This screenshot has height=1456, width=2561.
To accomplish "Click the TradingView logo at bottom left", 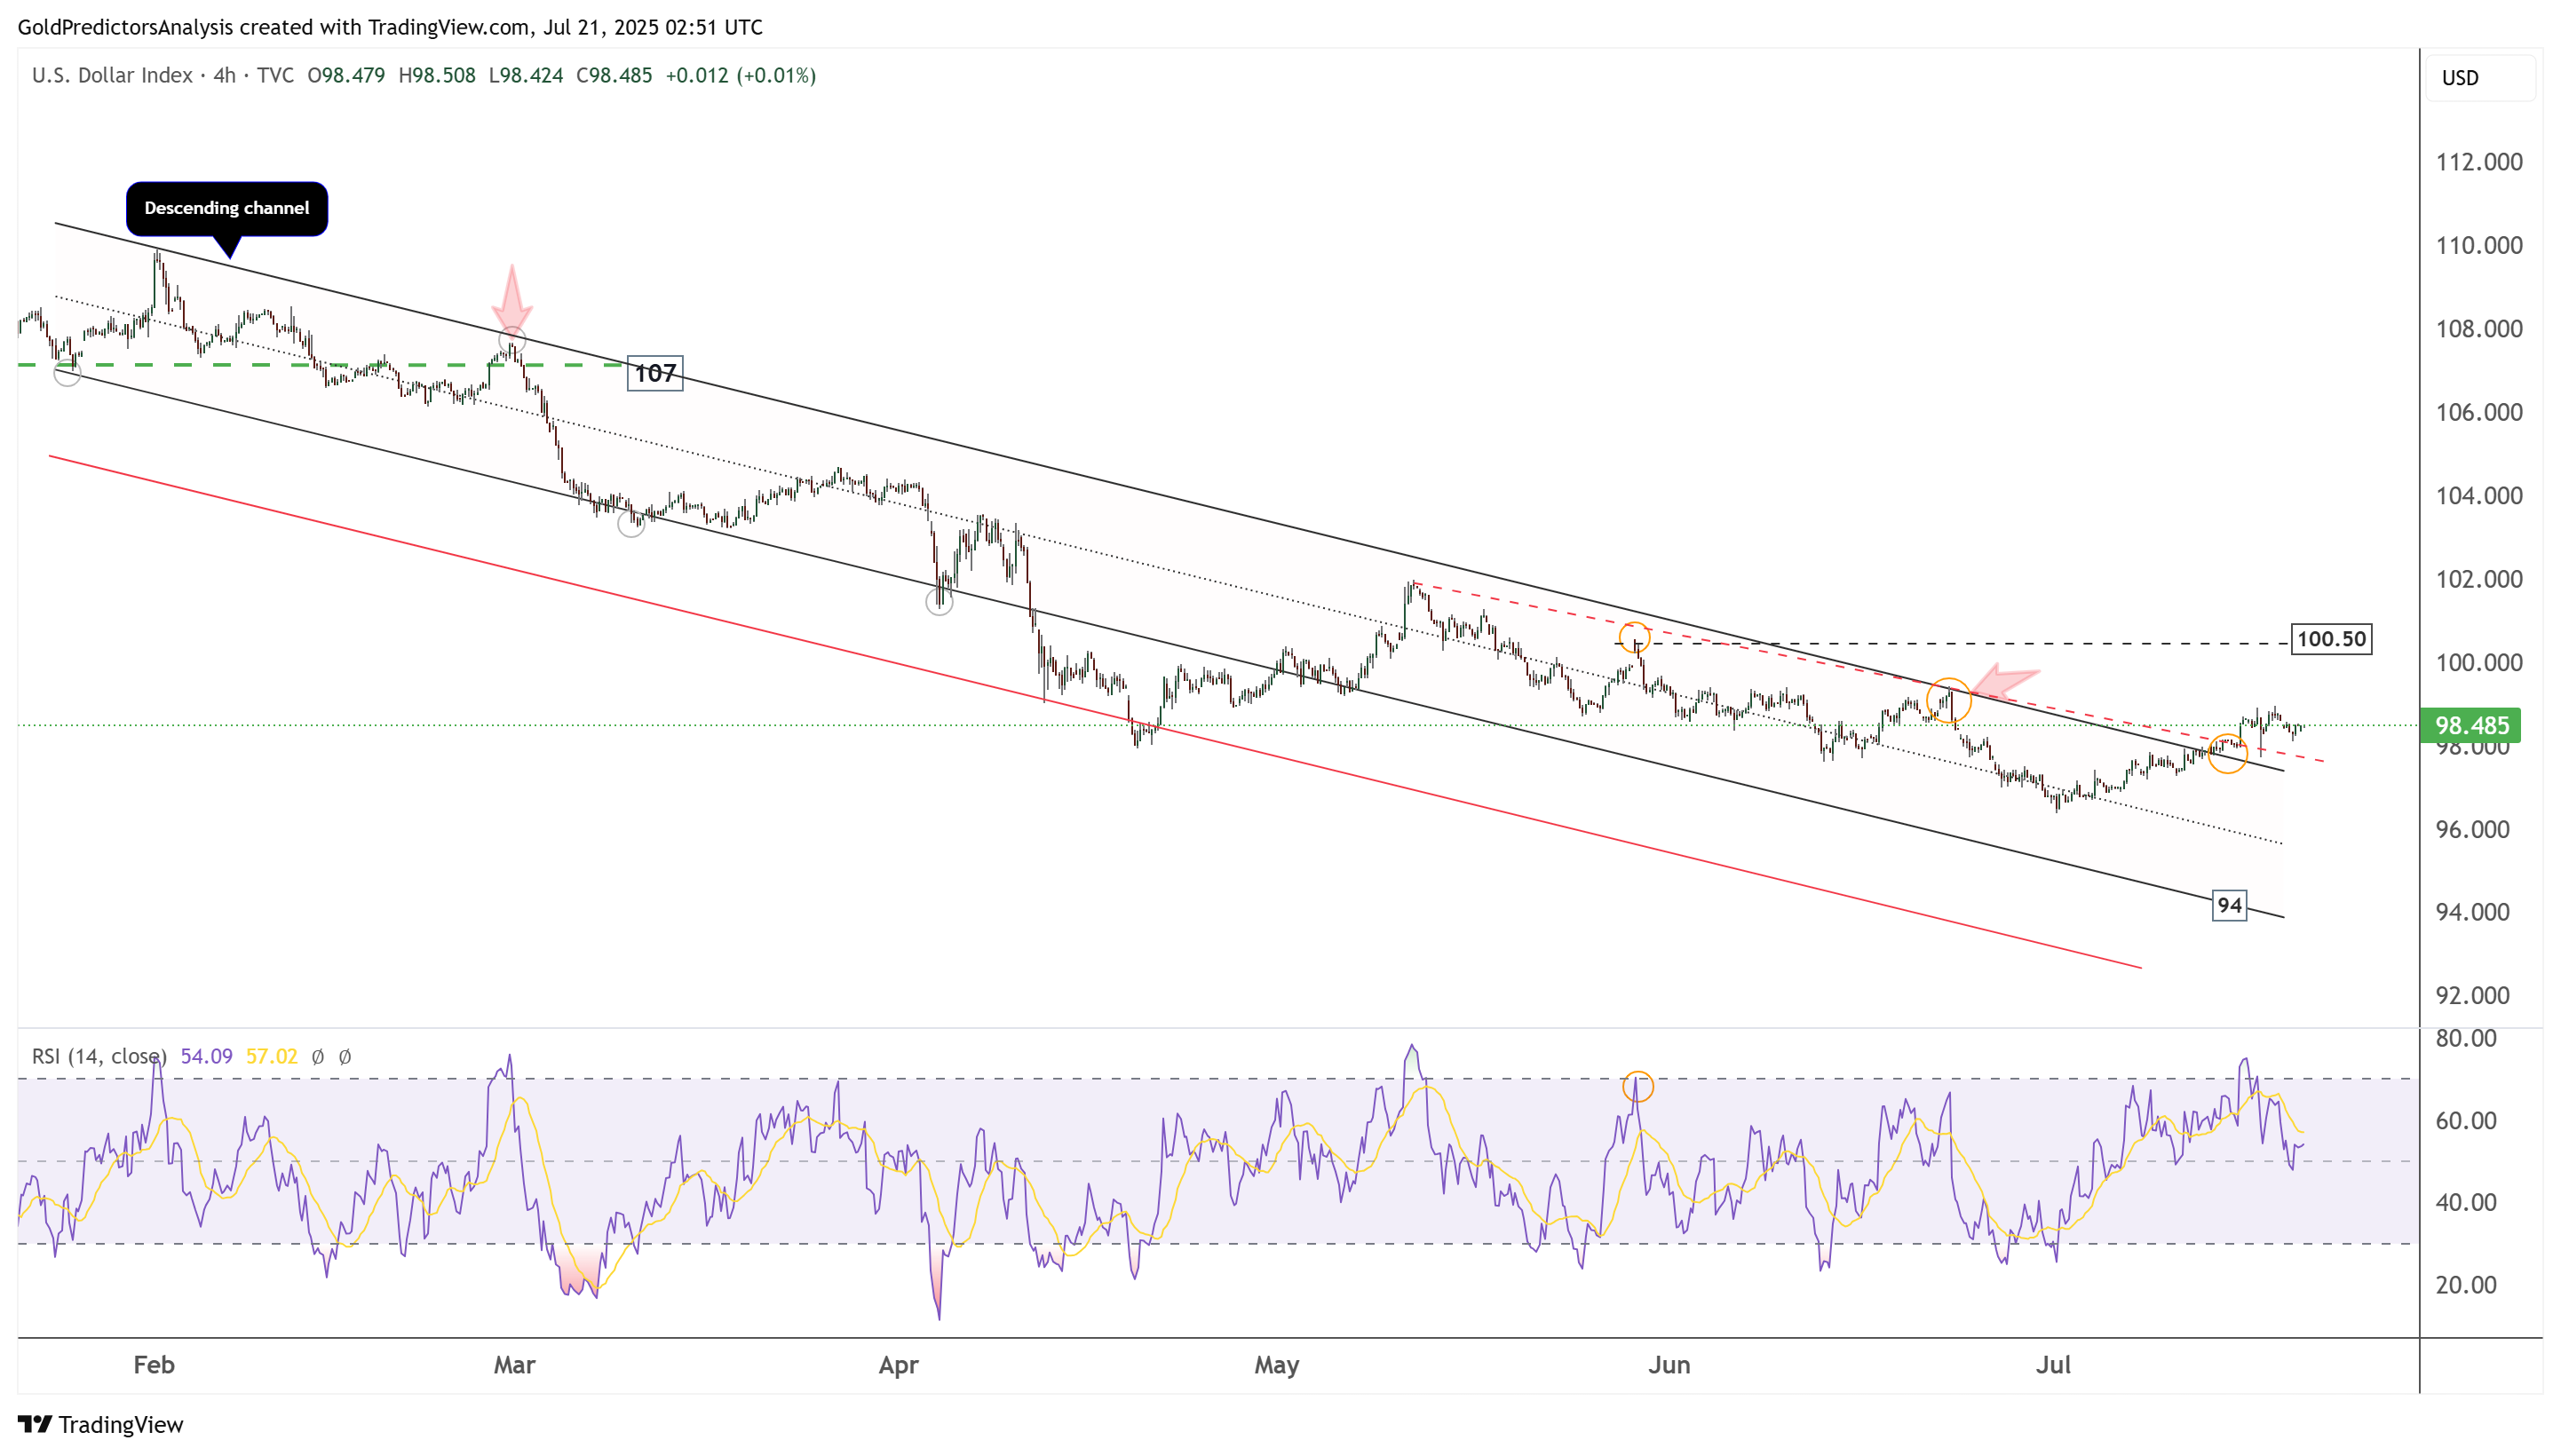I will click(x=101, y=1424).
